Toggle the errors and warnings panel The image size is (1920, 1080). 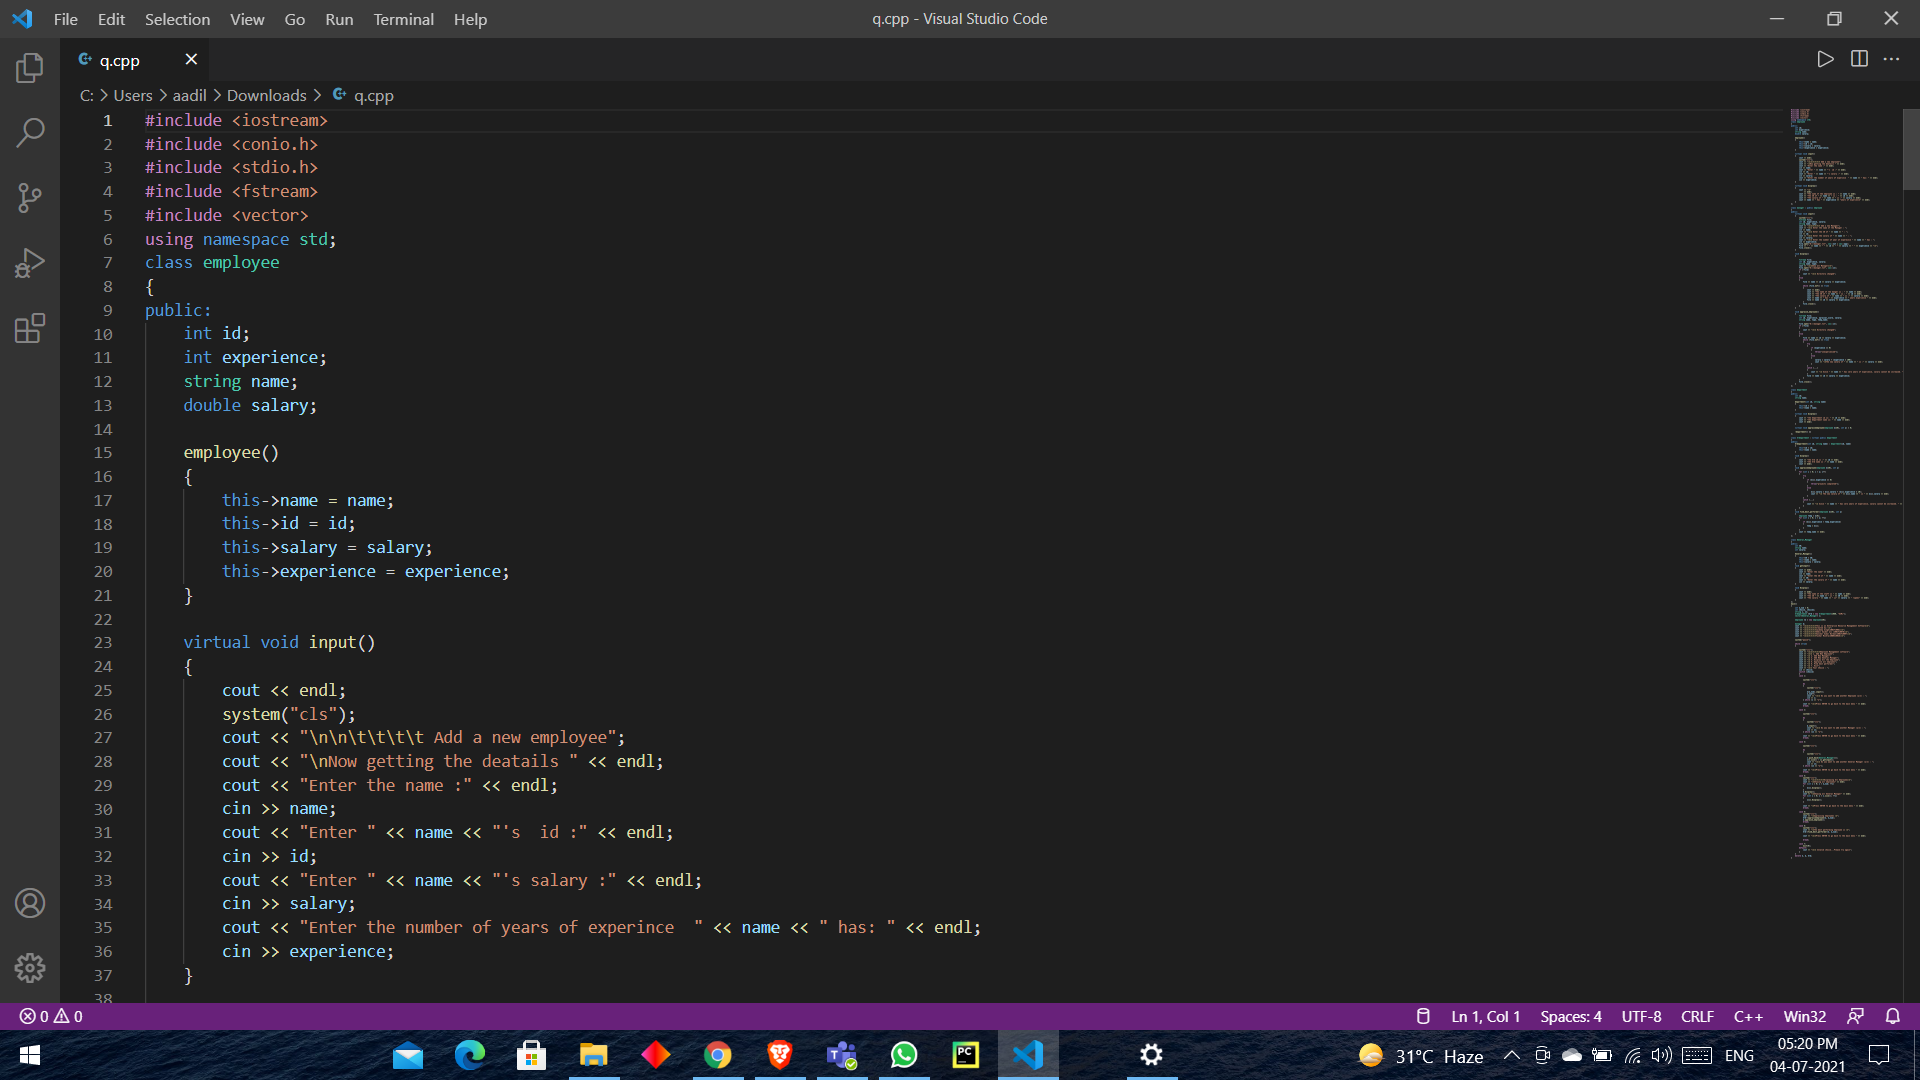pyautogui.click(x=51, y=1016)
